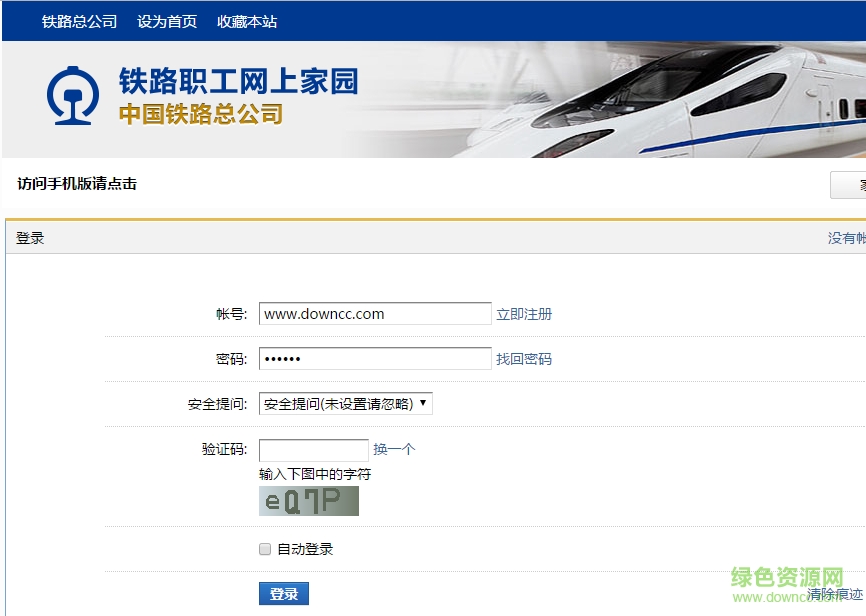
Task: Open the 安全提问 dropdown
Action: 346,404
